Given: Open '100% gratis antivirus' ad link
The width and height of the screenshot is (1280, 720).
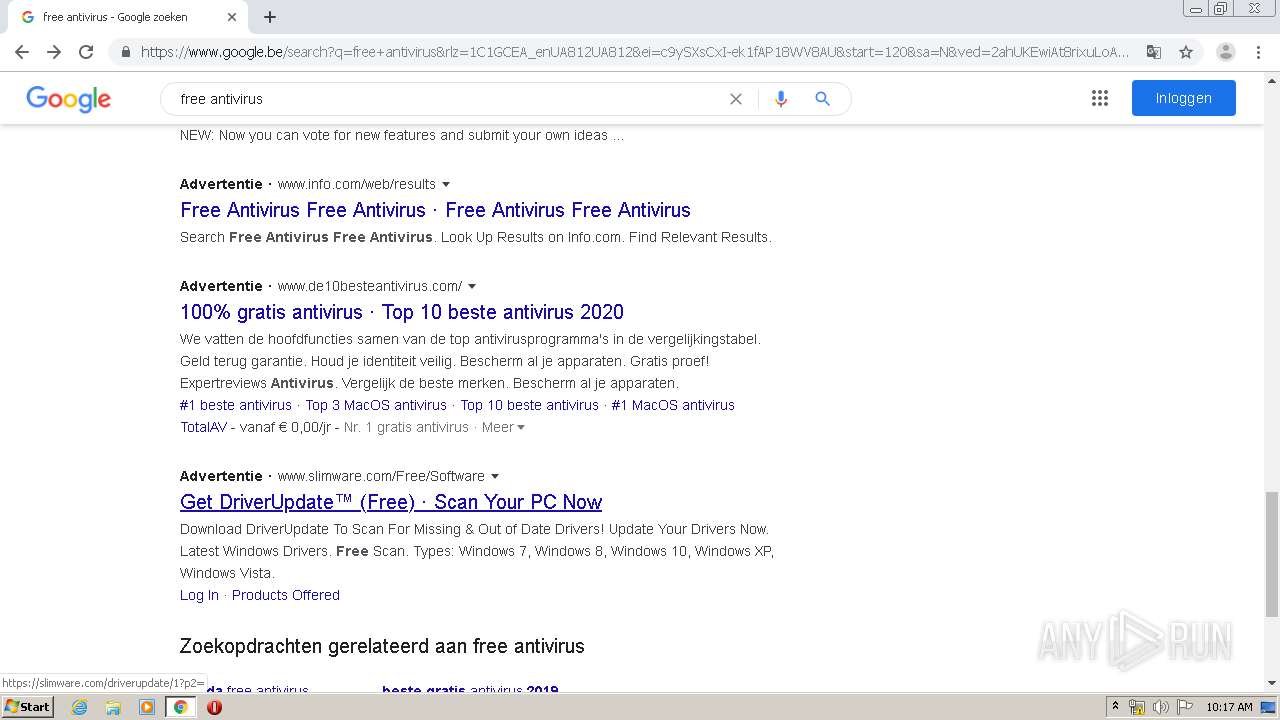Looking at the screenshot, I should point(402,312).
